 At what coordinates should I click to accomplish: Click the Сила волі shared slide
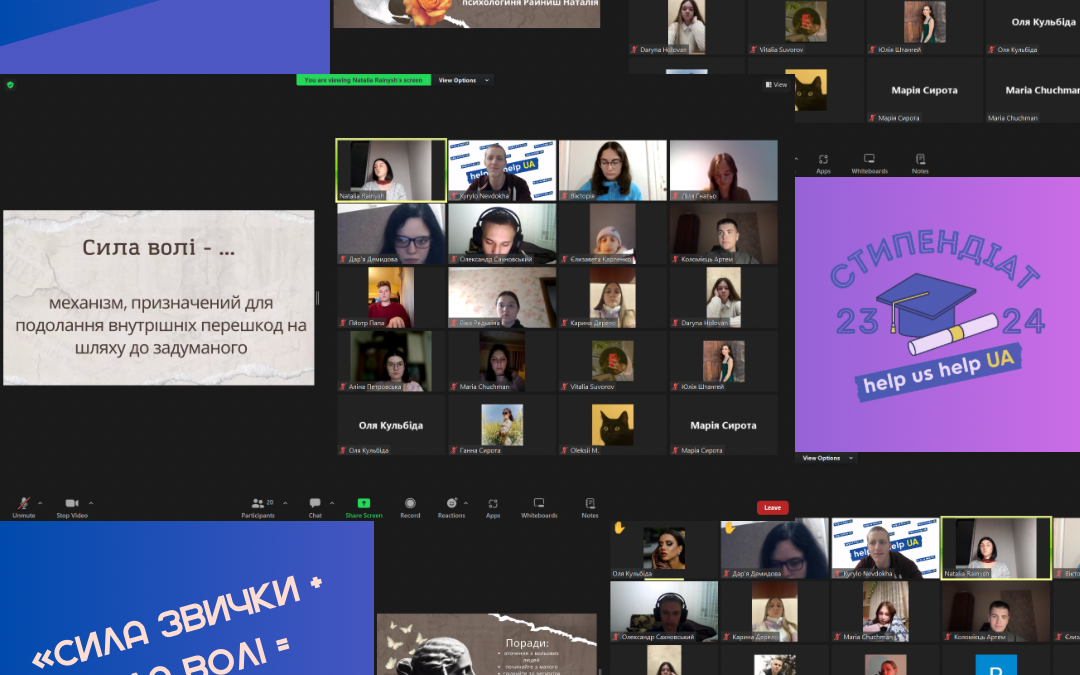click(x=158, y=297)
